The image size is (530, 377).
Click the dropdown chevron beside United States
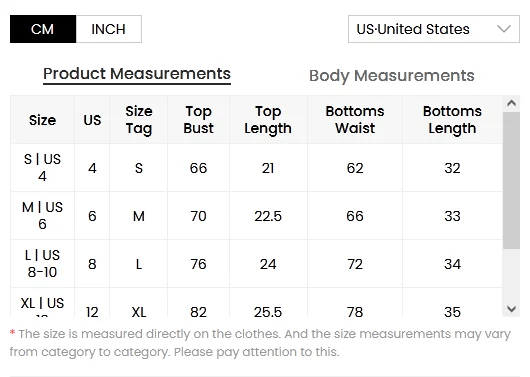click(x=504, y=29)
